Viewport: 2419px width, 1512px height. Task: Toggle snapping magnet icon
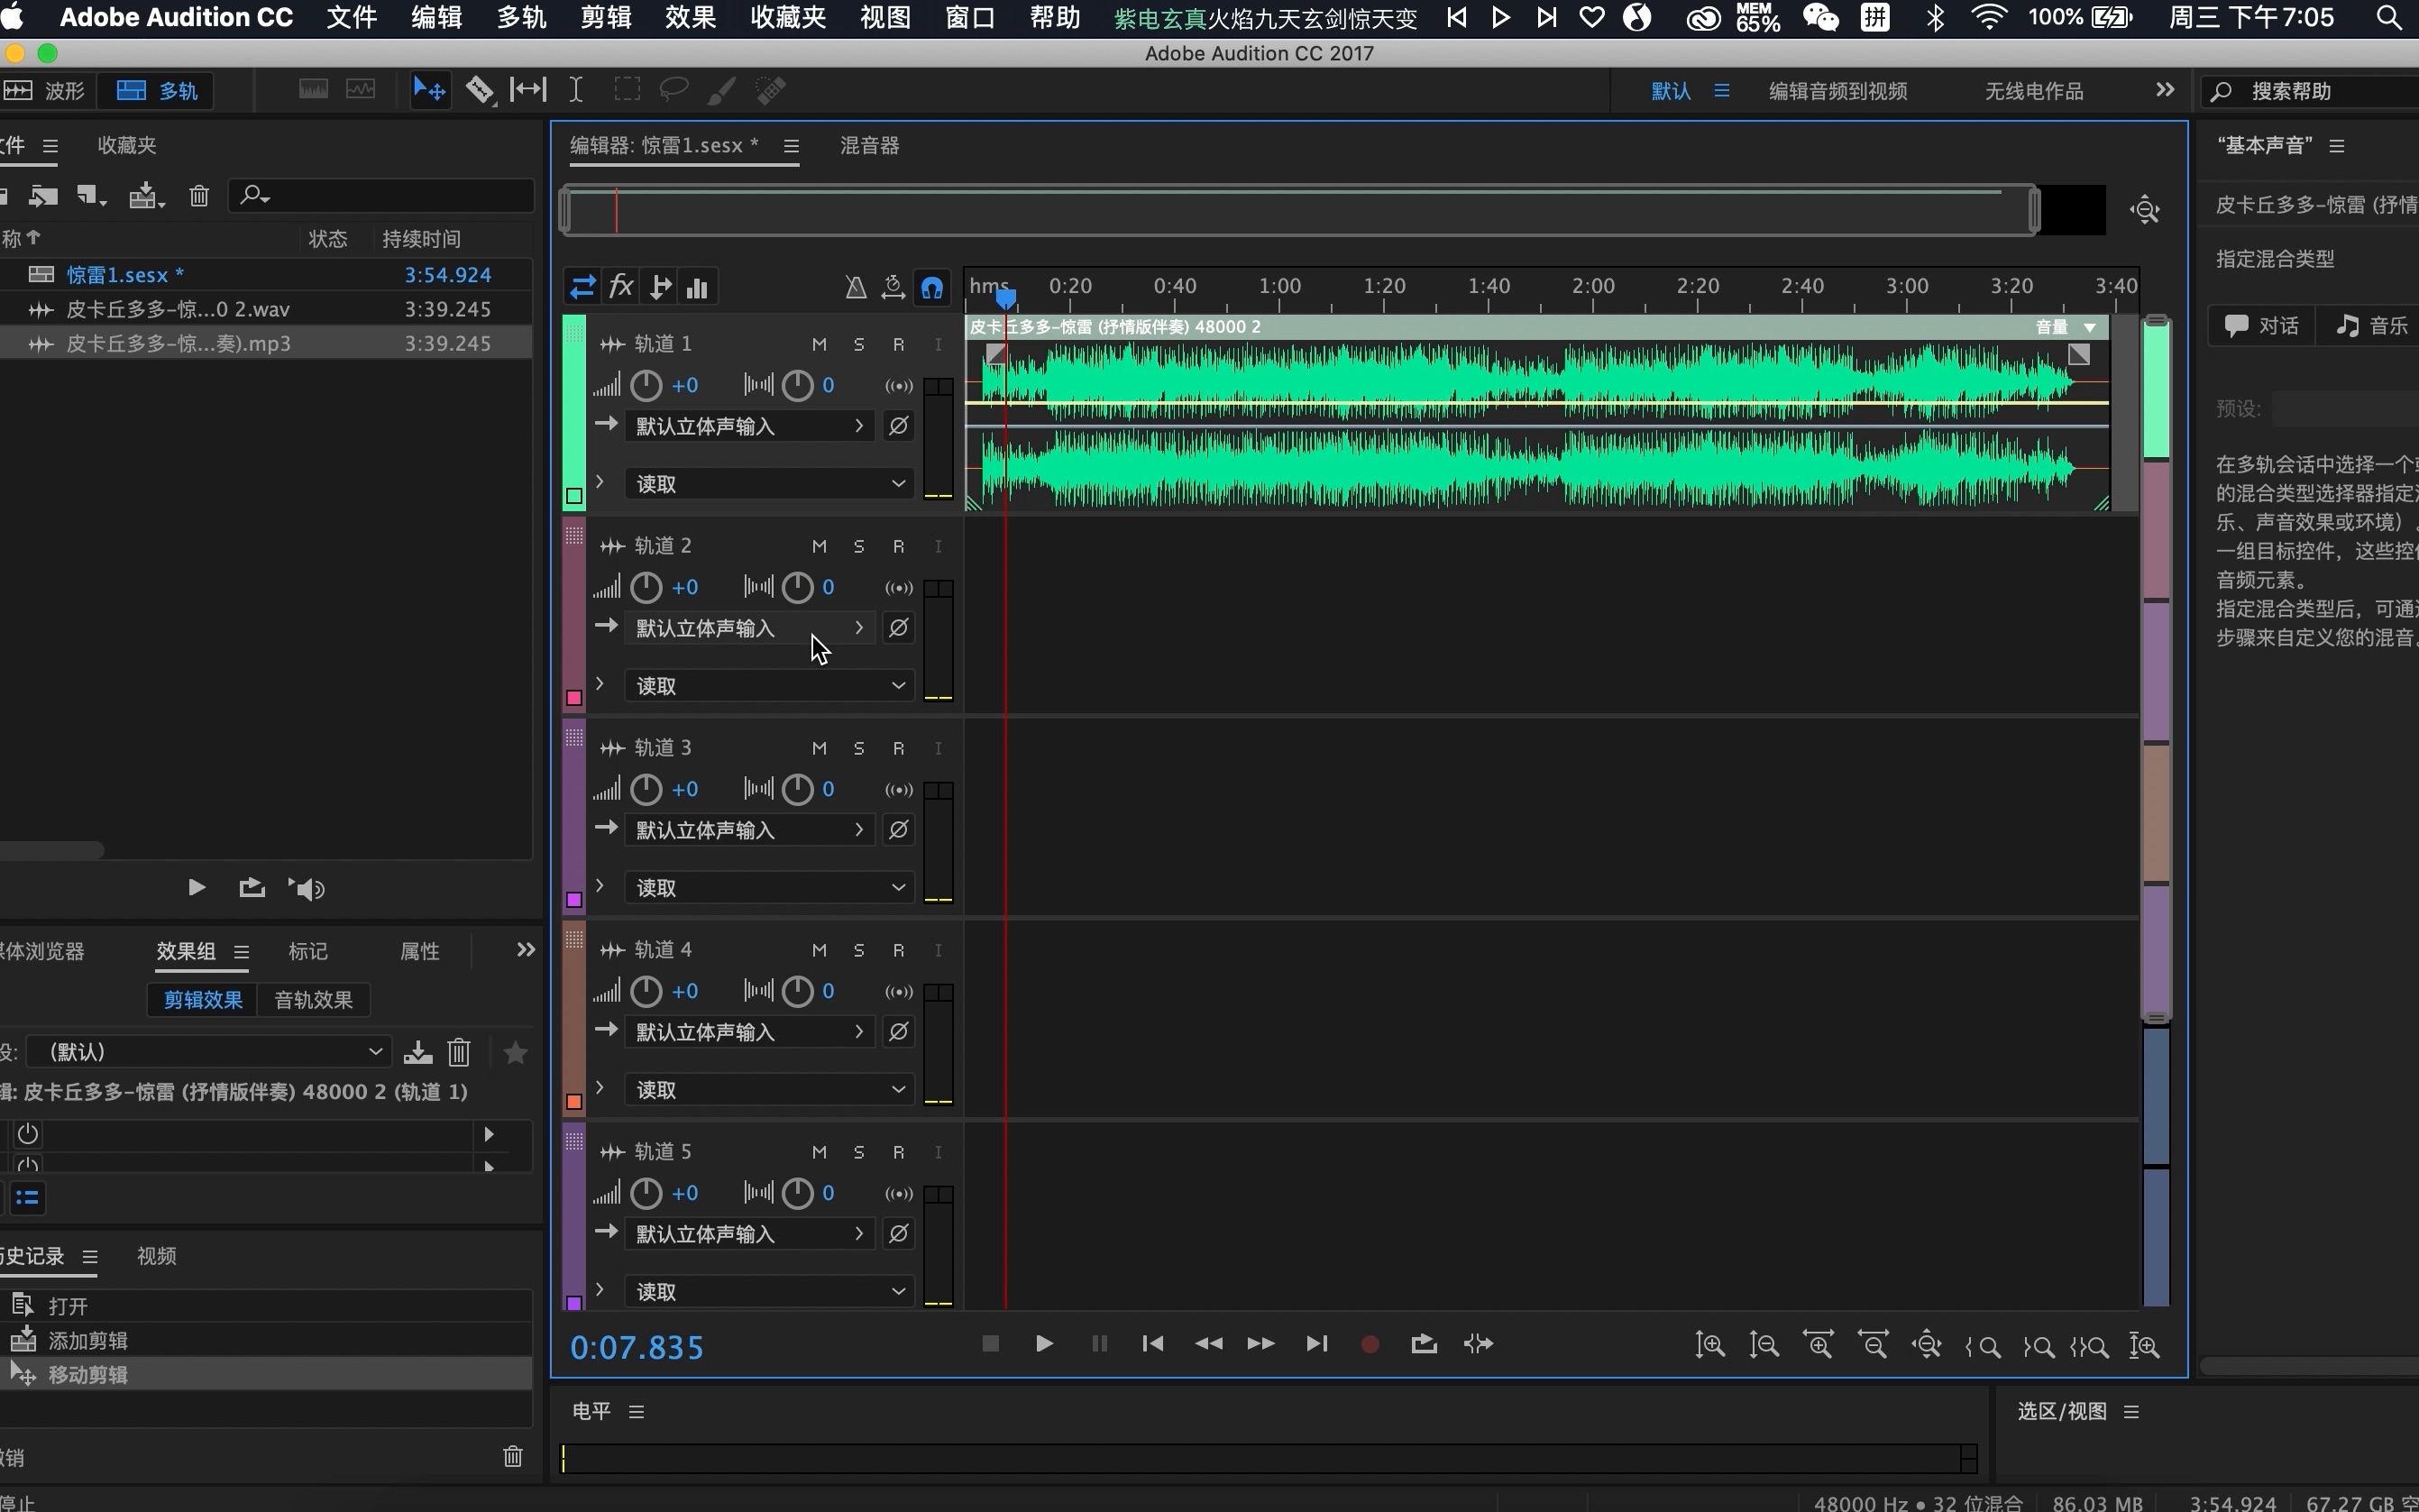(932, 288)
